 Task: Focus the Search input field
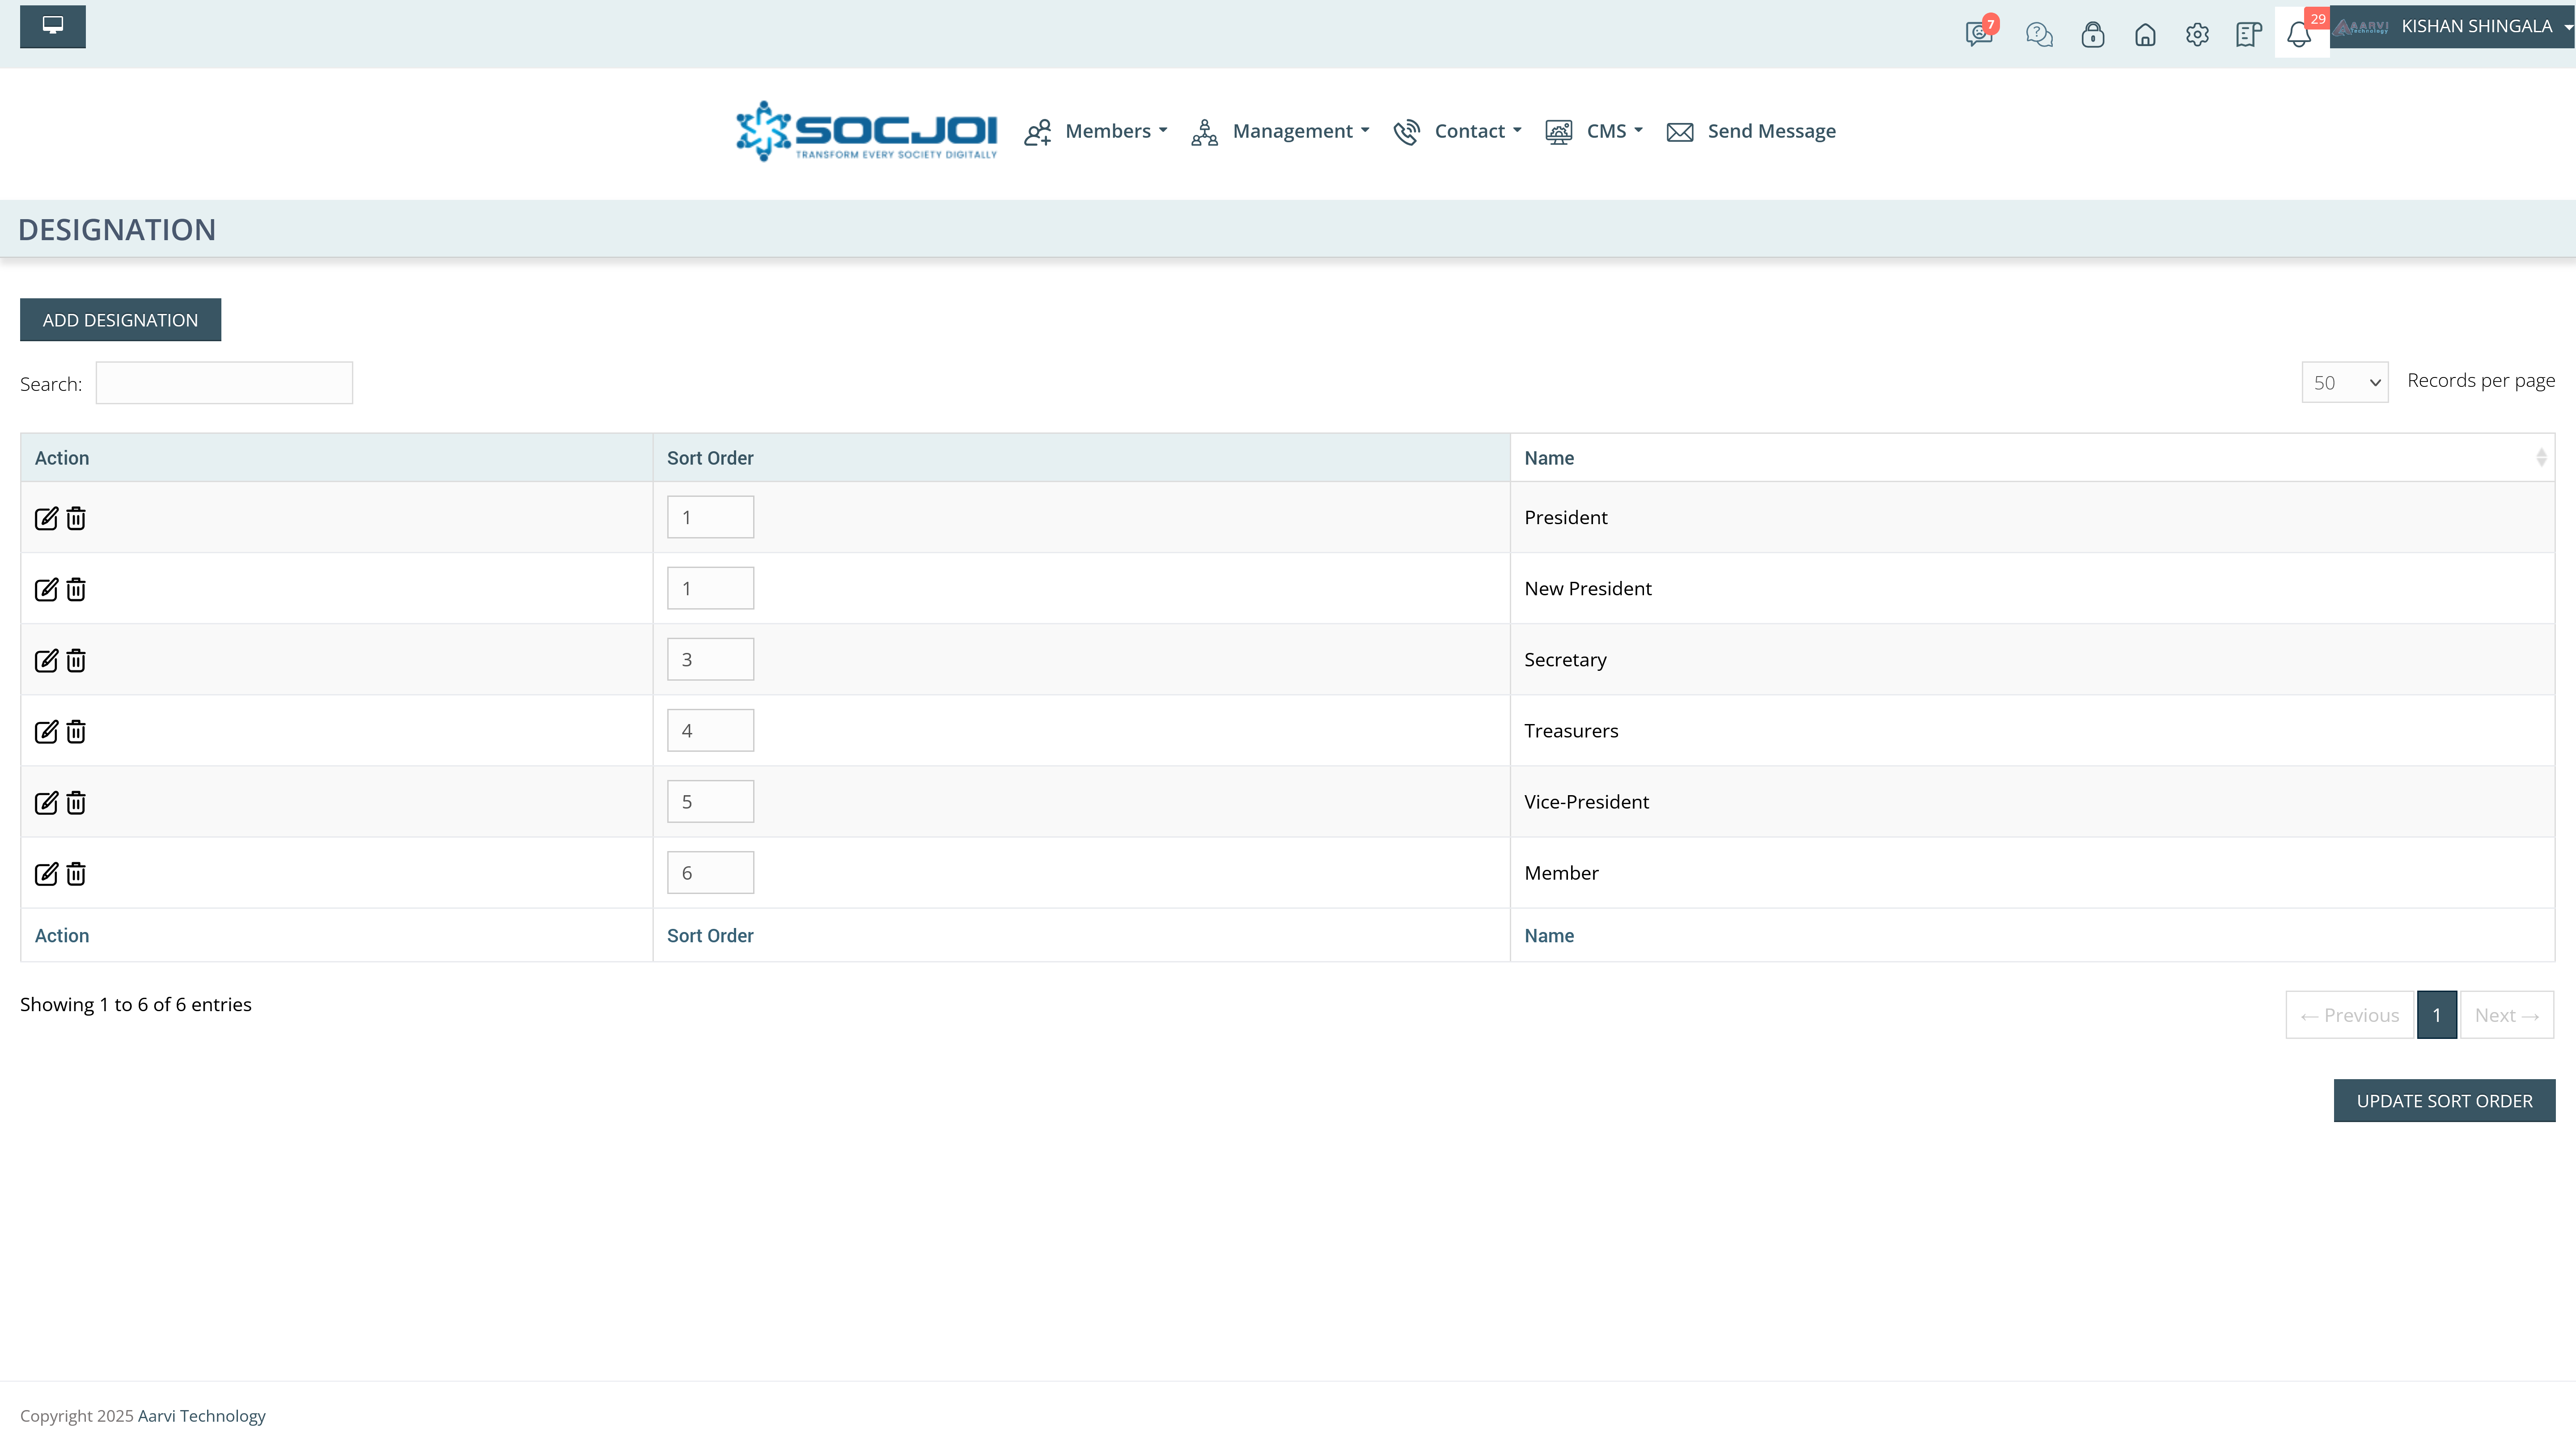pyautogui.click(x=224, y=383)
